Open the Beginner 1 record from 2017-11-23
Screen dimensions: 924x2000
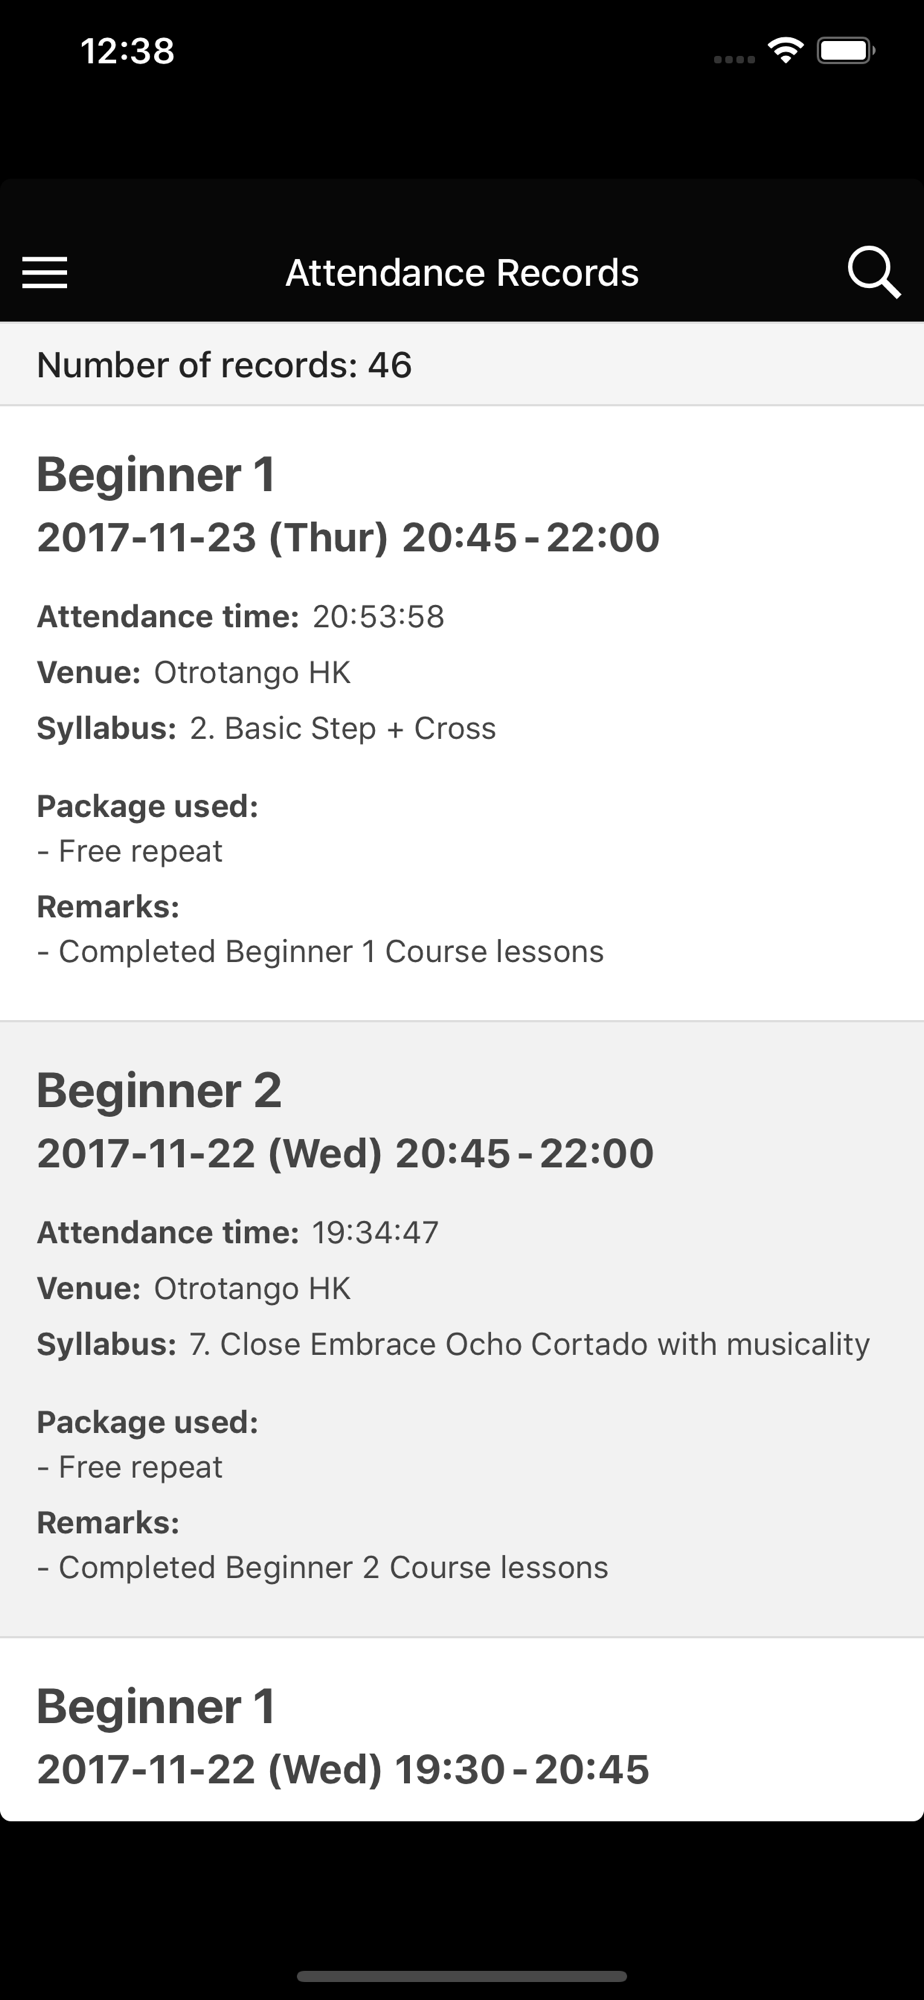pyautogui.click(x=156, y=474)
